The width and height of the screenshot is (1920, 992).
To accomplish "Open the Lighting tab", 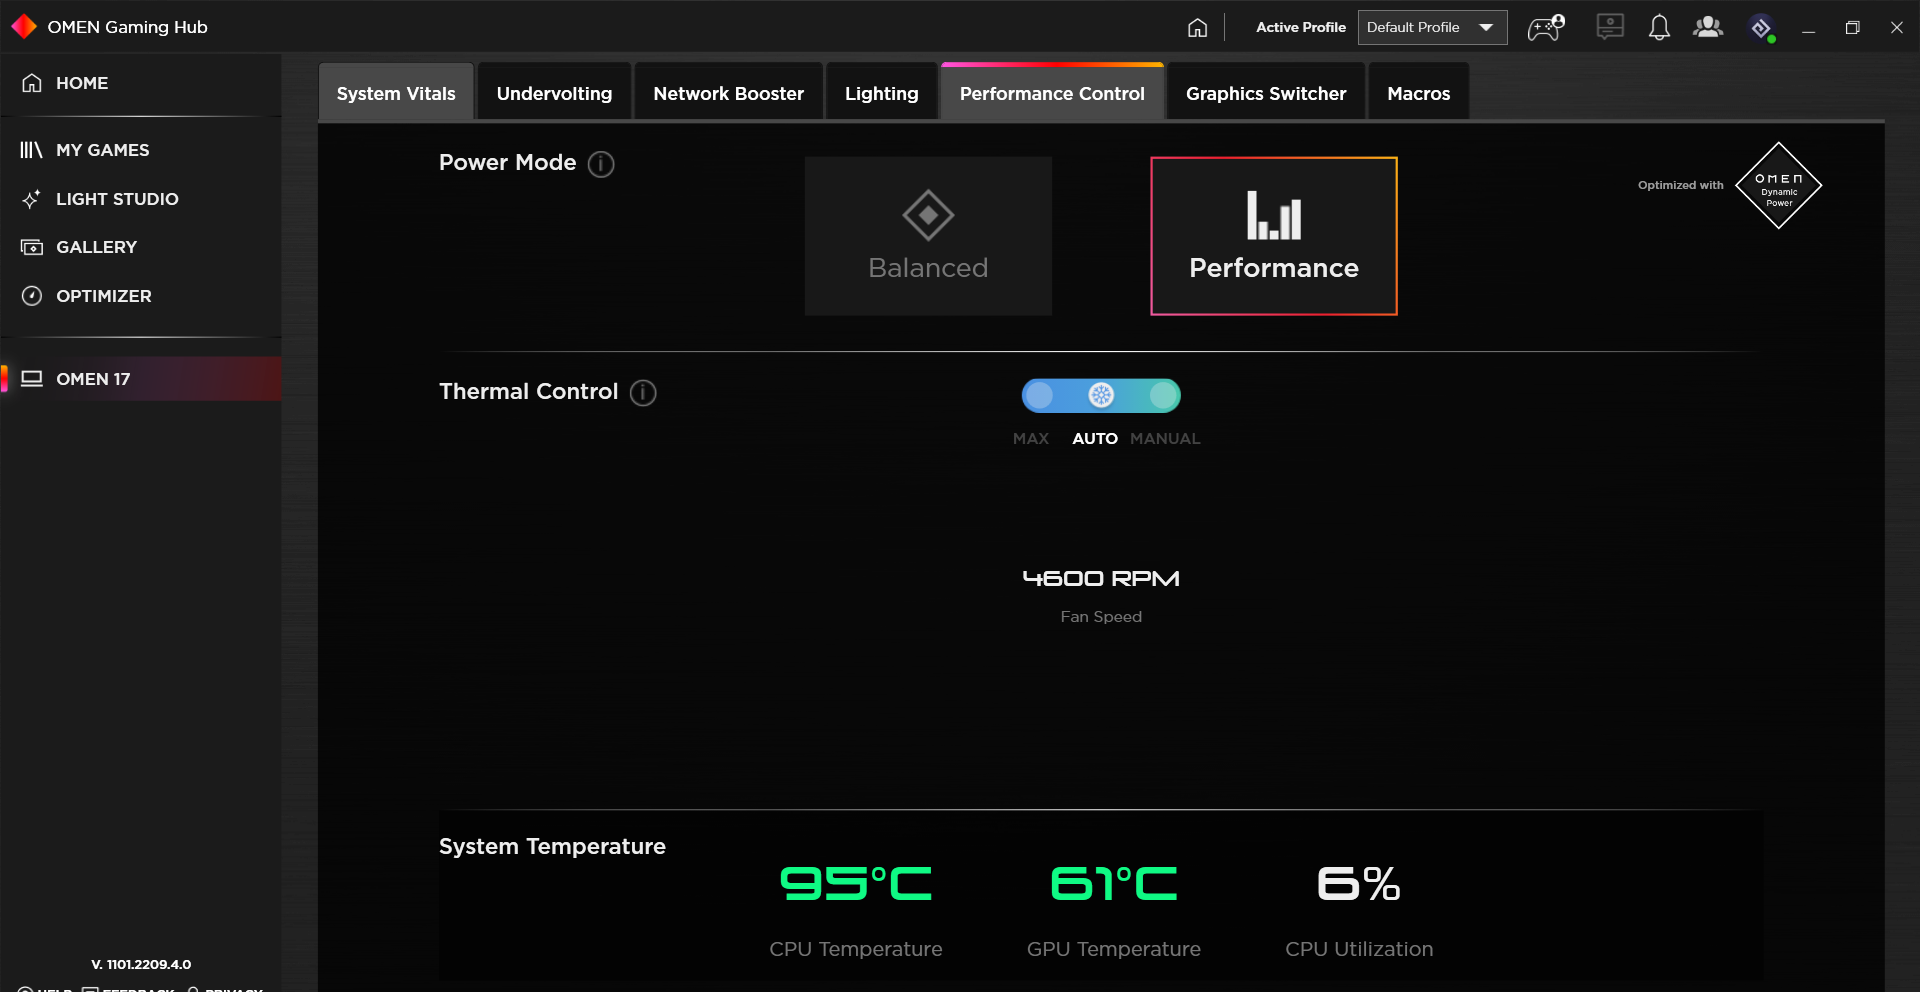I will [881, 93].
